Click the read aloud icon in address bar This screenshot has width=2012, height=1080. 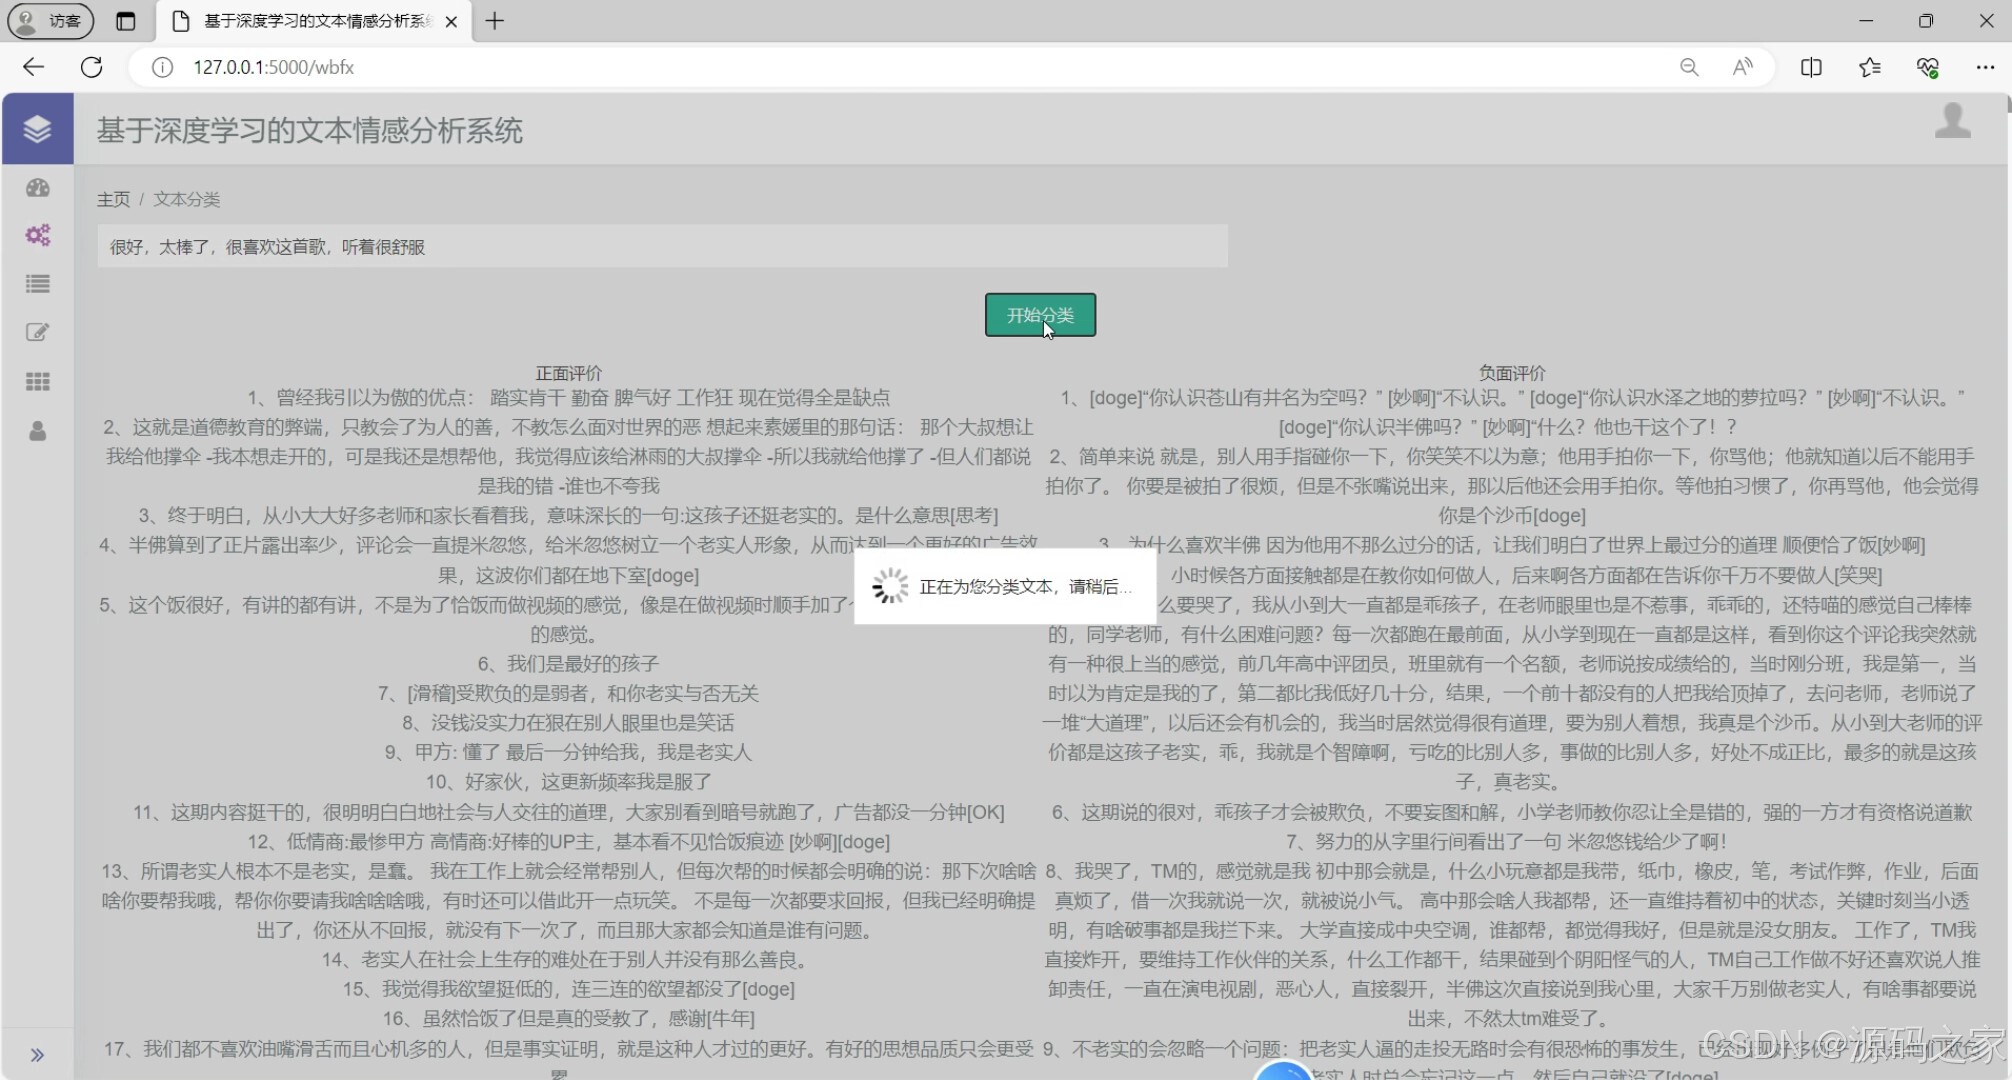[1743, 67]
